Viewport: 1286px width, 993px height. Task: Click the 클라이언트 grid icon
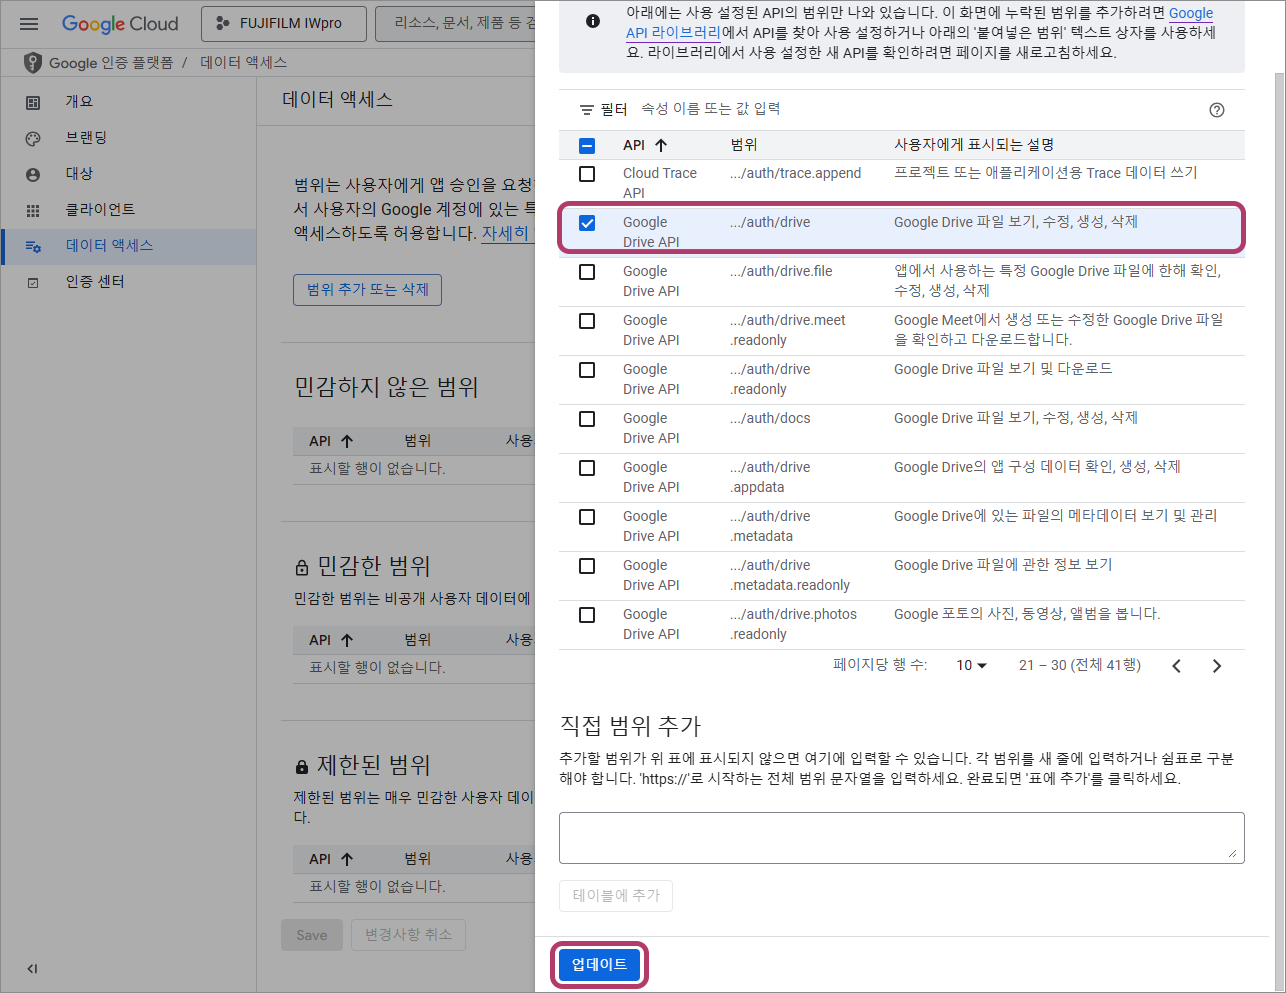[33, 210]
